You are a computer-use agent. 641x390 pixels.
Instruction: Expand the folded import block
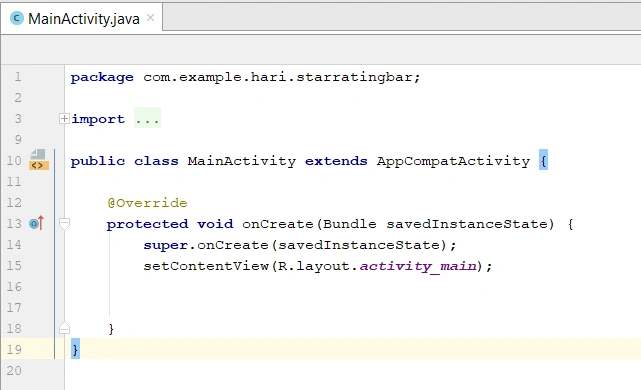pos(64,119)
